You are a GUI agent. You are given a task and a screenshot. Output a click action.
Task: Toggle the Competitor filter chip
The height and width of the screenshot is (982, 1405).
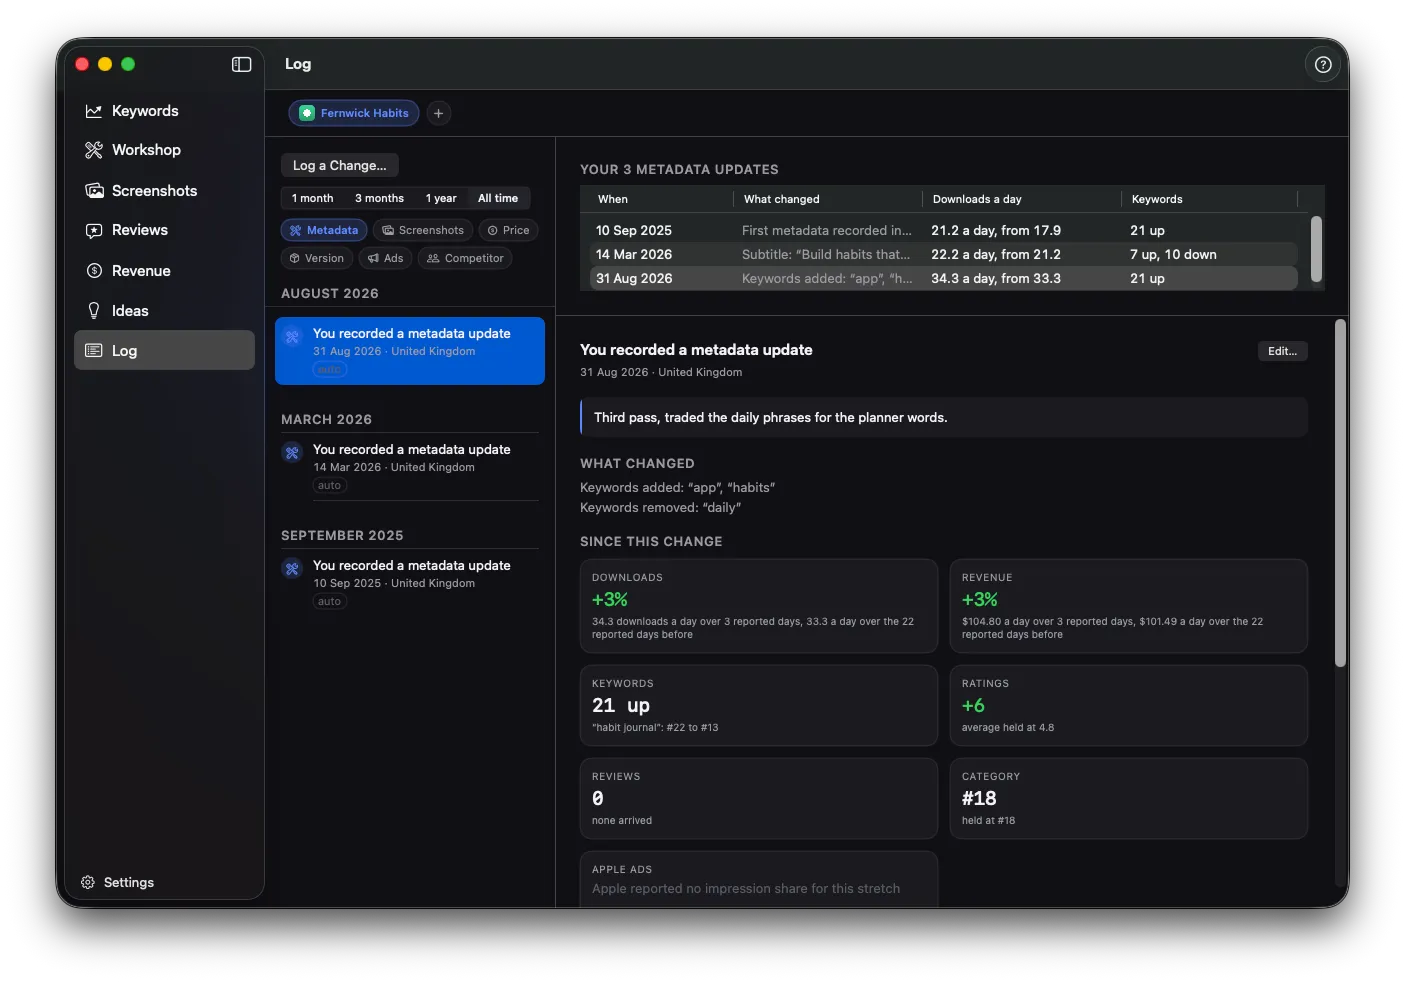(x=465, y=258)
